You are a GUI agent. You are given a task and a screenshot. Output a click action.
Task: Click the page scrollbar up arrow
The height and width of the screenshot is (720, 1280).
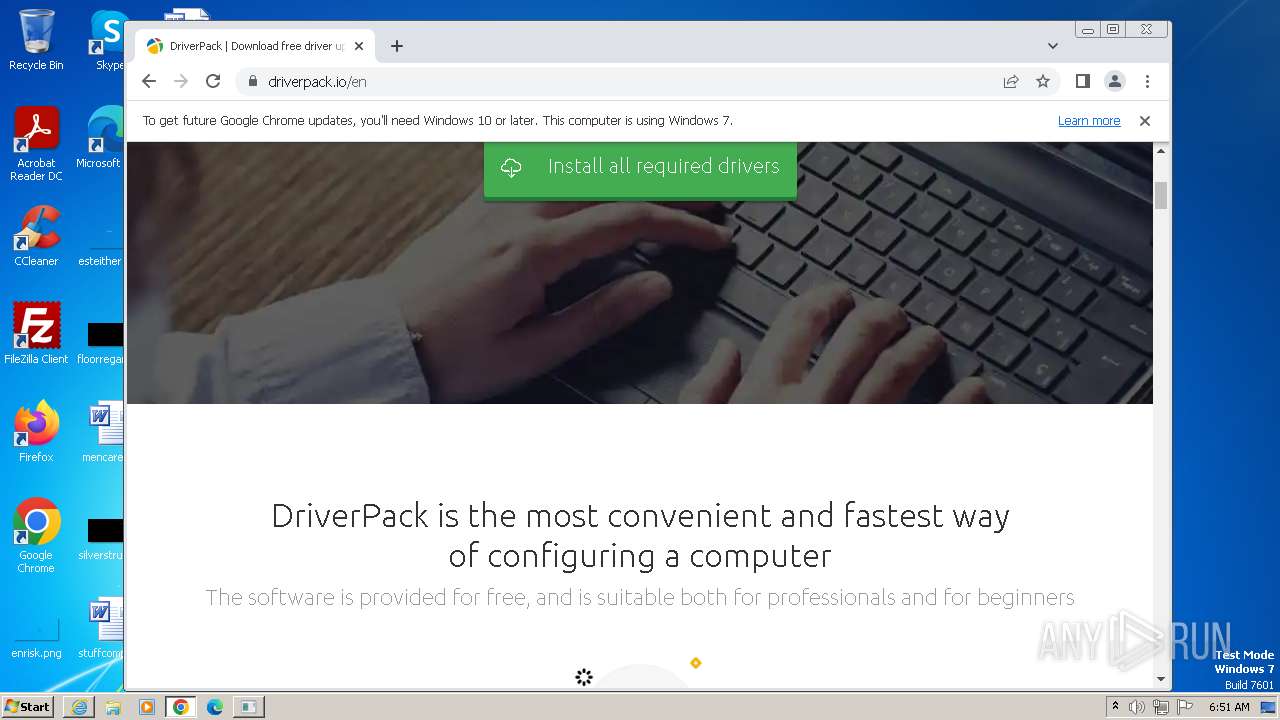tap(1161, 151)
